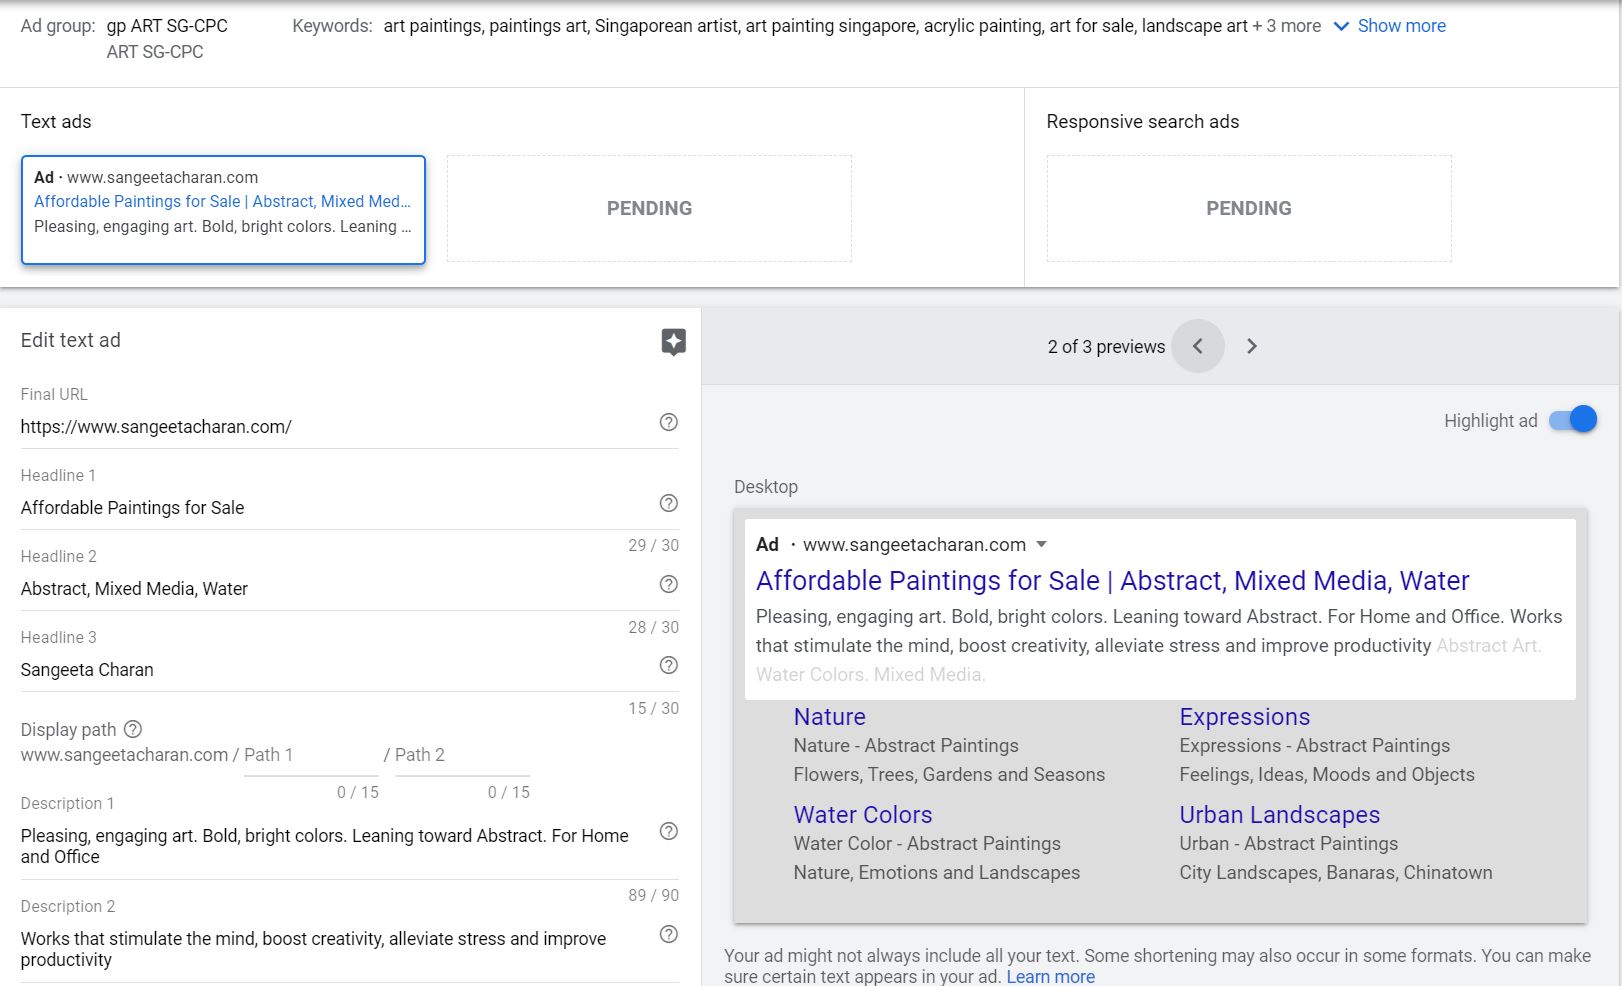1622x986 pixels.
Task: Click 'Flowers, Trees, Gardens and Seasons' text
Action: coord(949,774)
